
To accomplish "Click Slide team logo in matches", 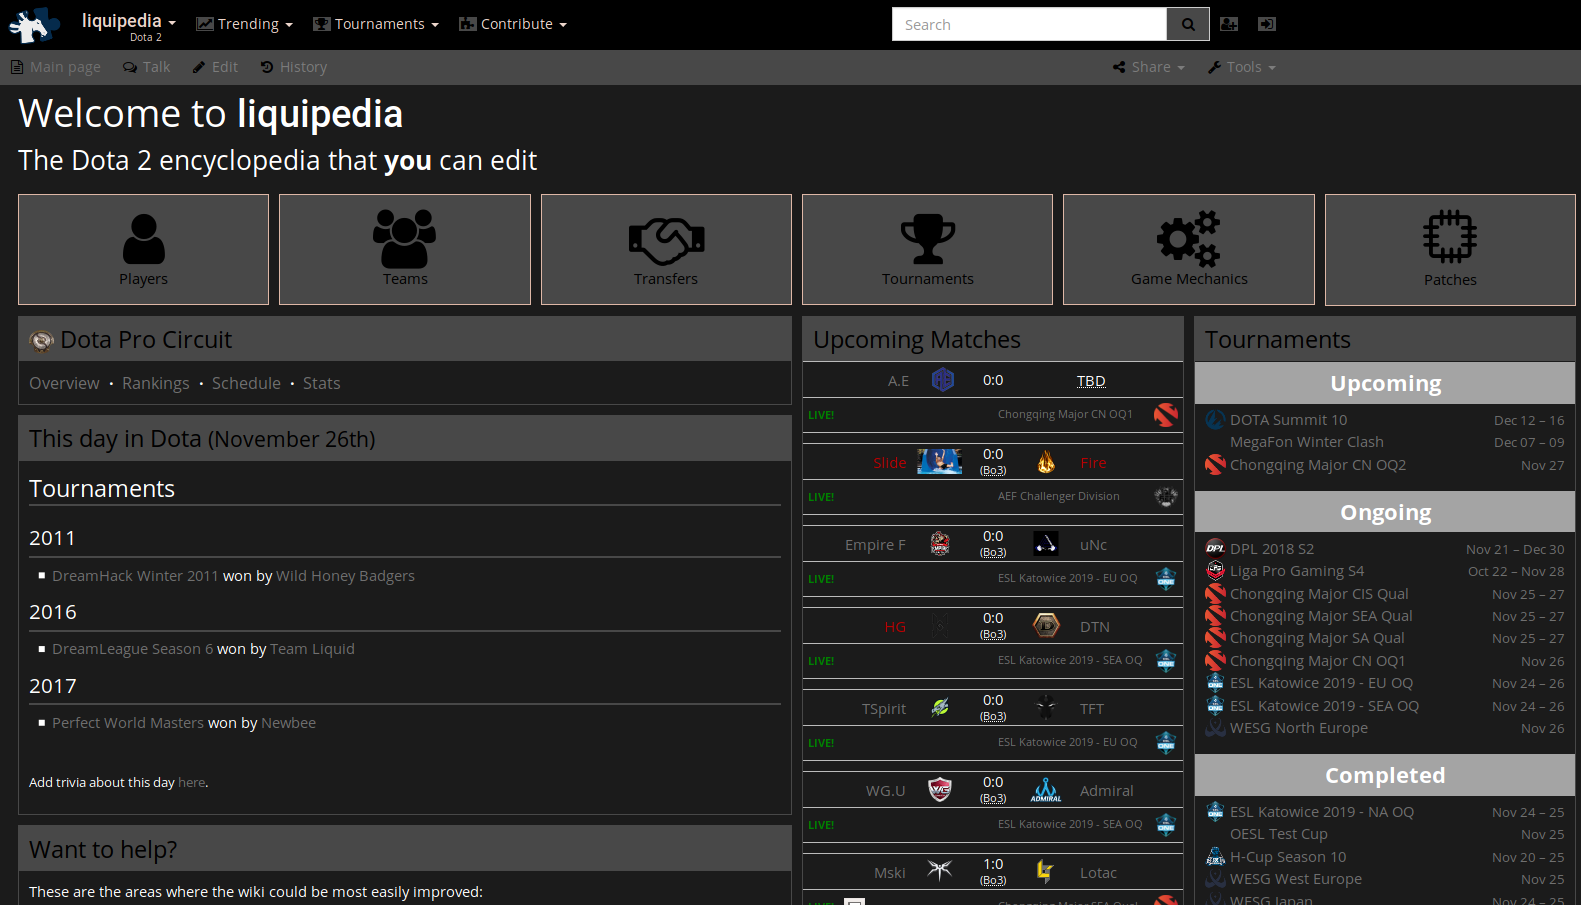I will [x=940, y=462].
